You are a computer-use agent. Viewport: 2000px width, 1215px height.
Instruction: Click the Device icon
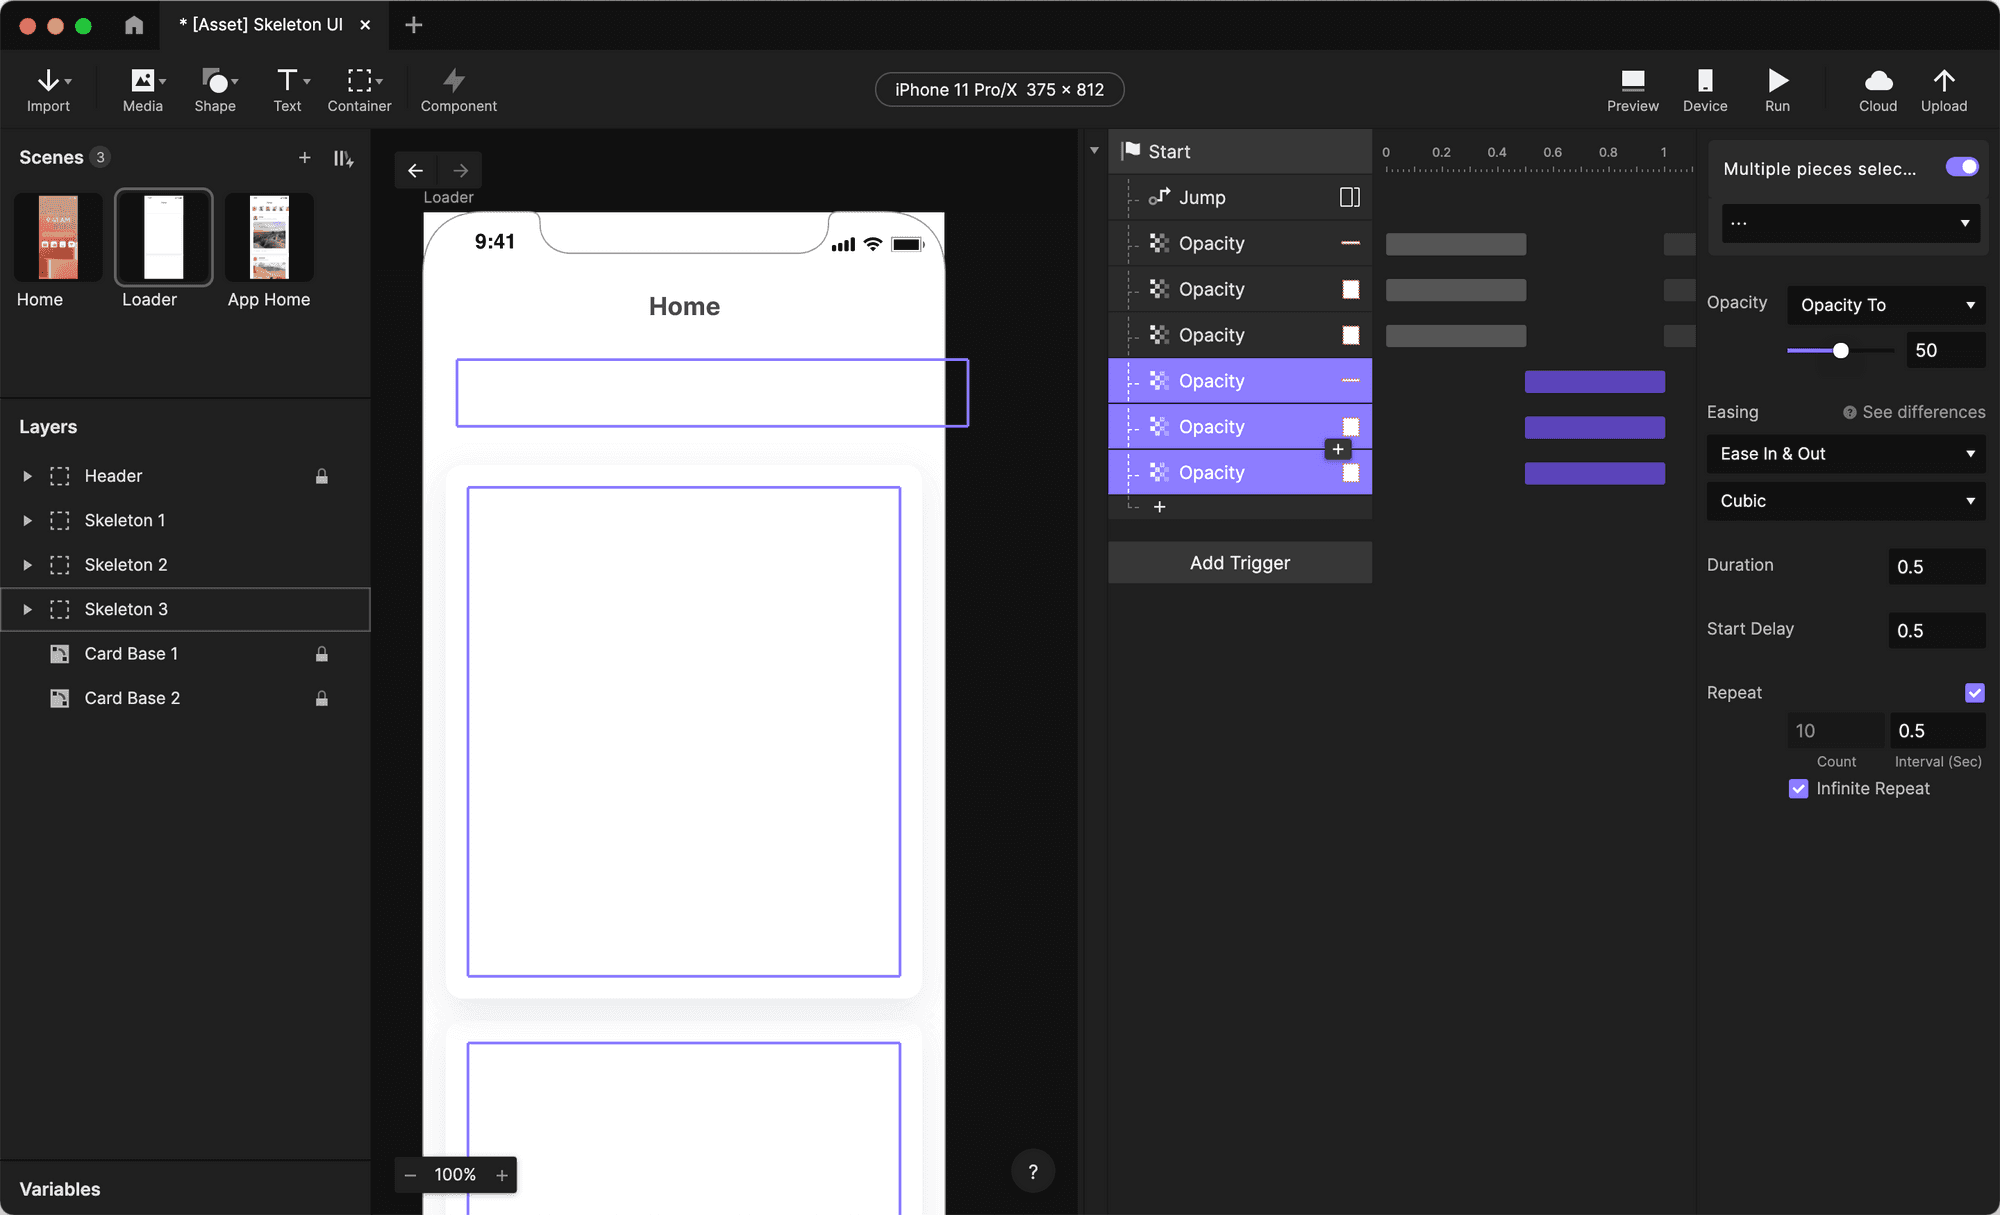pyautogui.click(x=1705, y=80)
